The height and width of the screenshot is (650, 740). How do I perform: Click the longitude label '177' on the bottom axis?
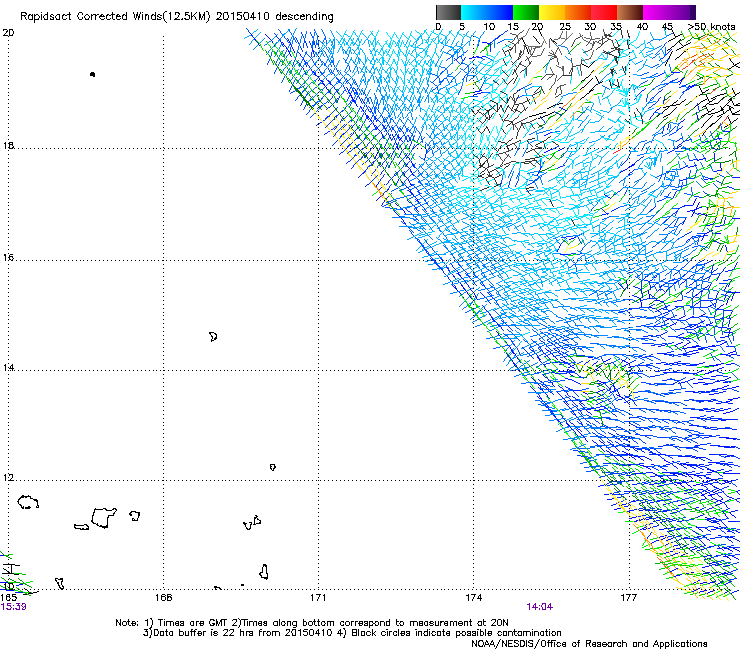coord(628,598)
